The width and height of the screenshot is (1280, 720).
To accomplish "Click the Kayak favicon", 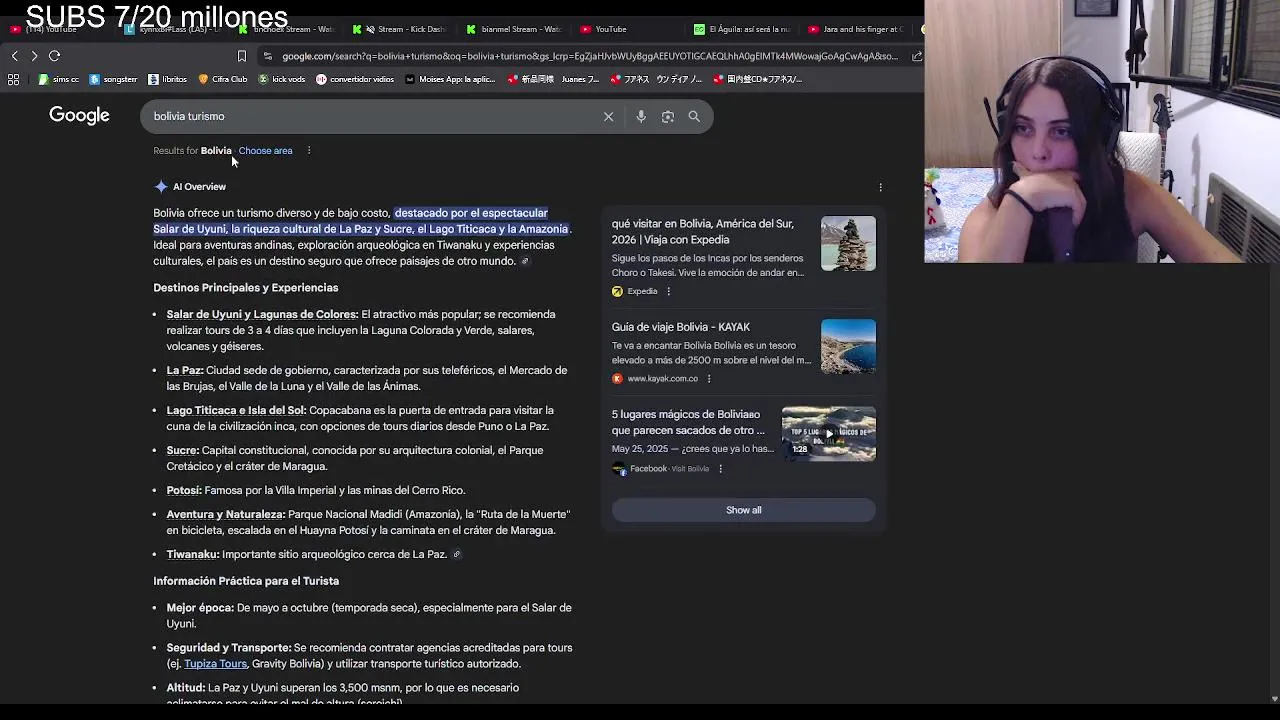I will point(617,379).
